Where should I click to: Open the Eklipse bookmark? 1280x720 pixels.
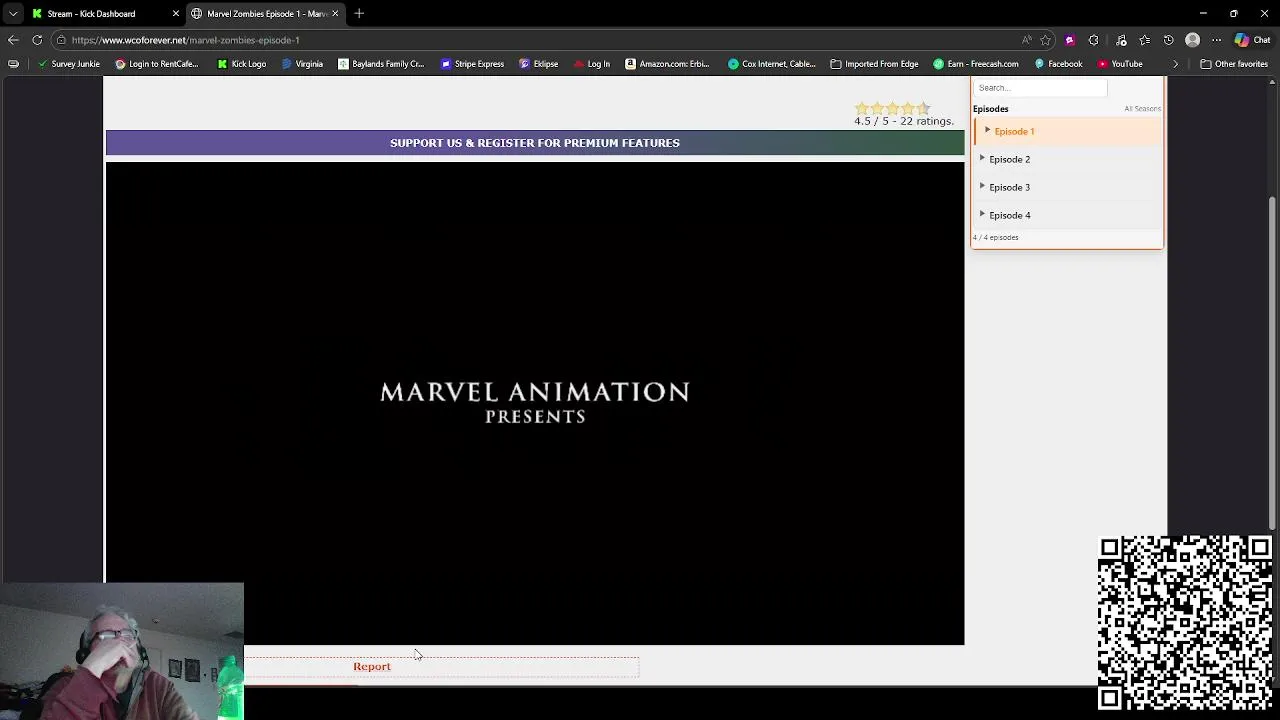538,64
